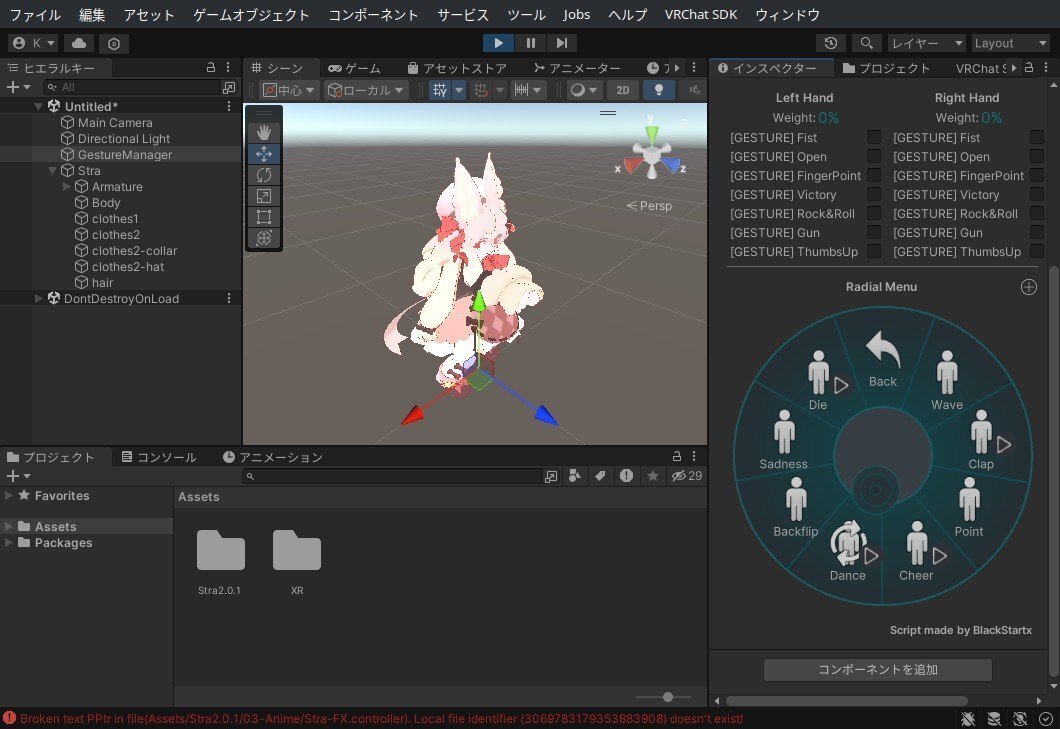Click the scene orientation gizmo Y axis
Screen dimensions: 1060x729
point(651,132)
